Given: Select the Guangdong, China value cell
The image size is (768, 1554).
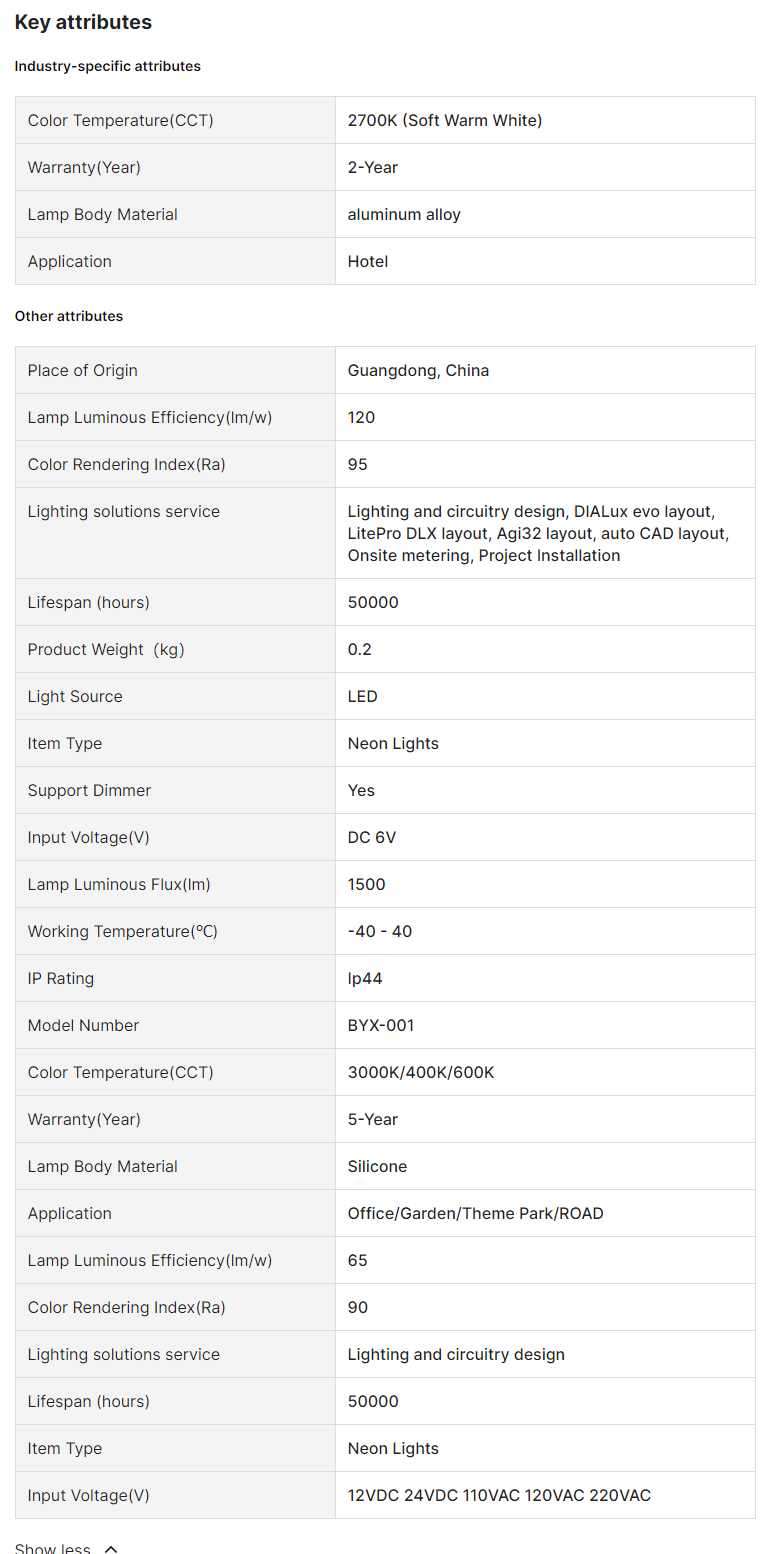Looking at the screenshot, I should coord(418,370).
